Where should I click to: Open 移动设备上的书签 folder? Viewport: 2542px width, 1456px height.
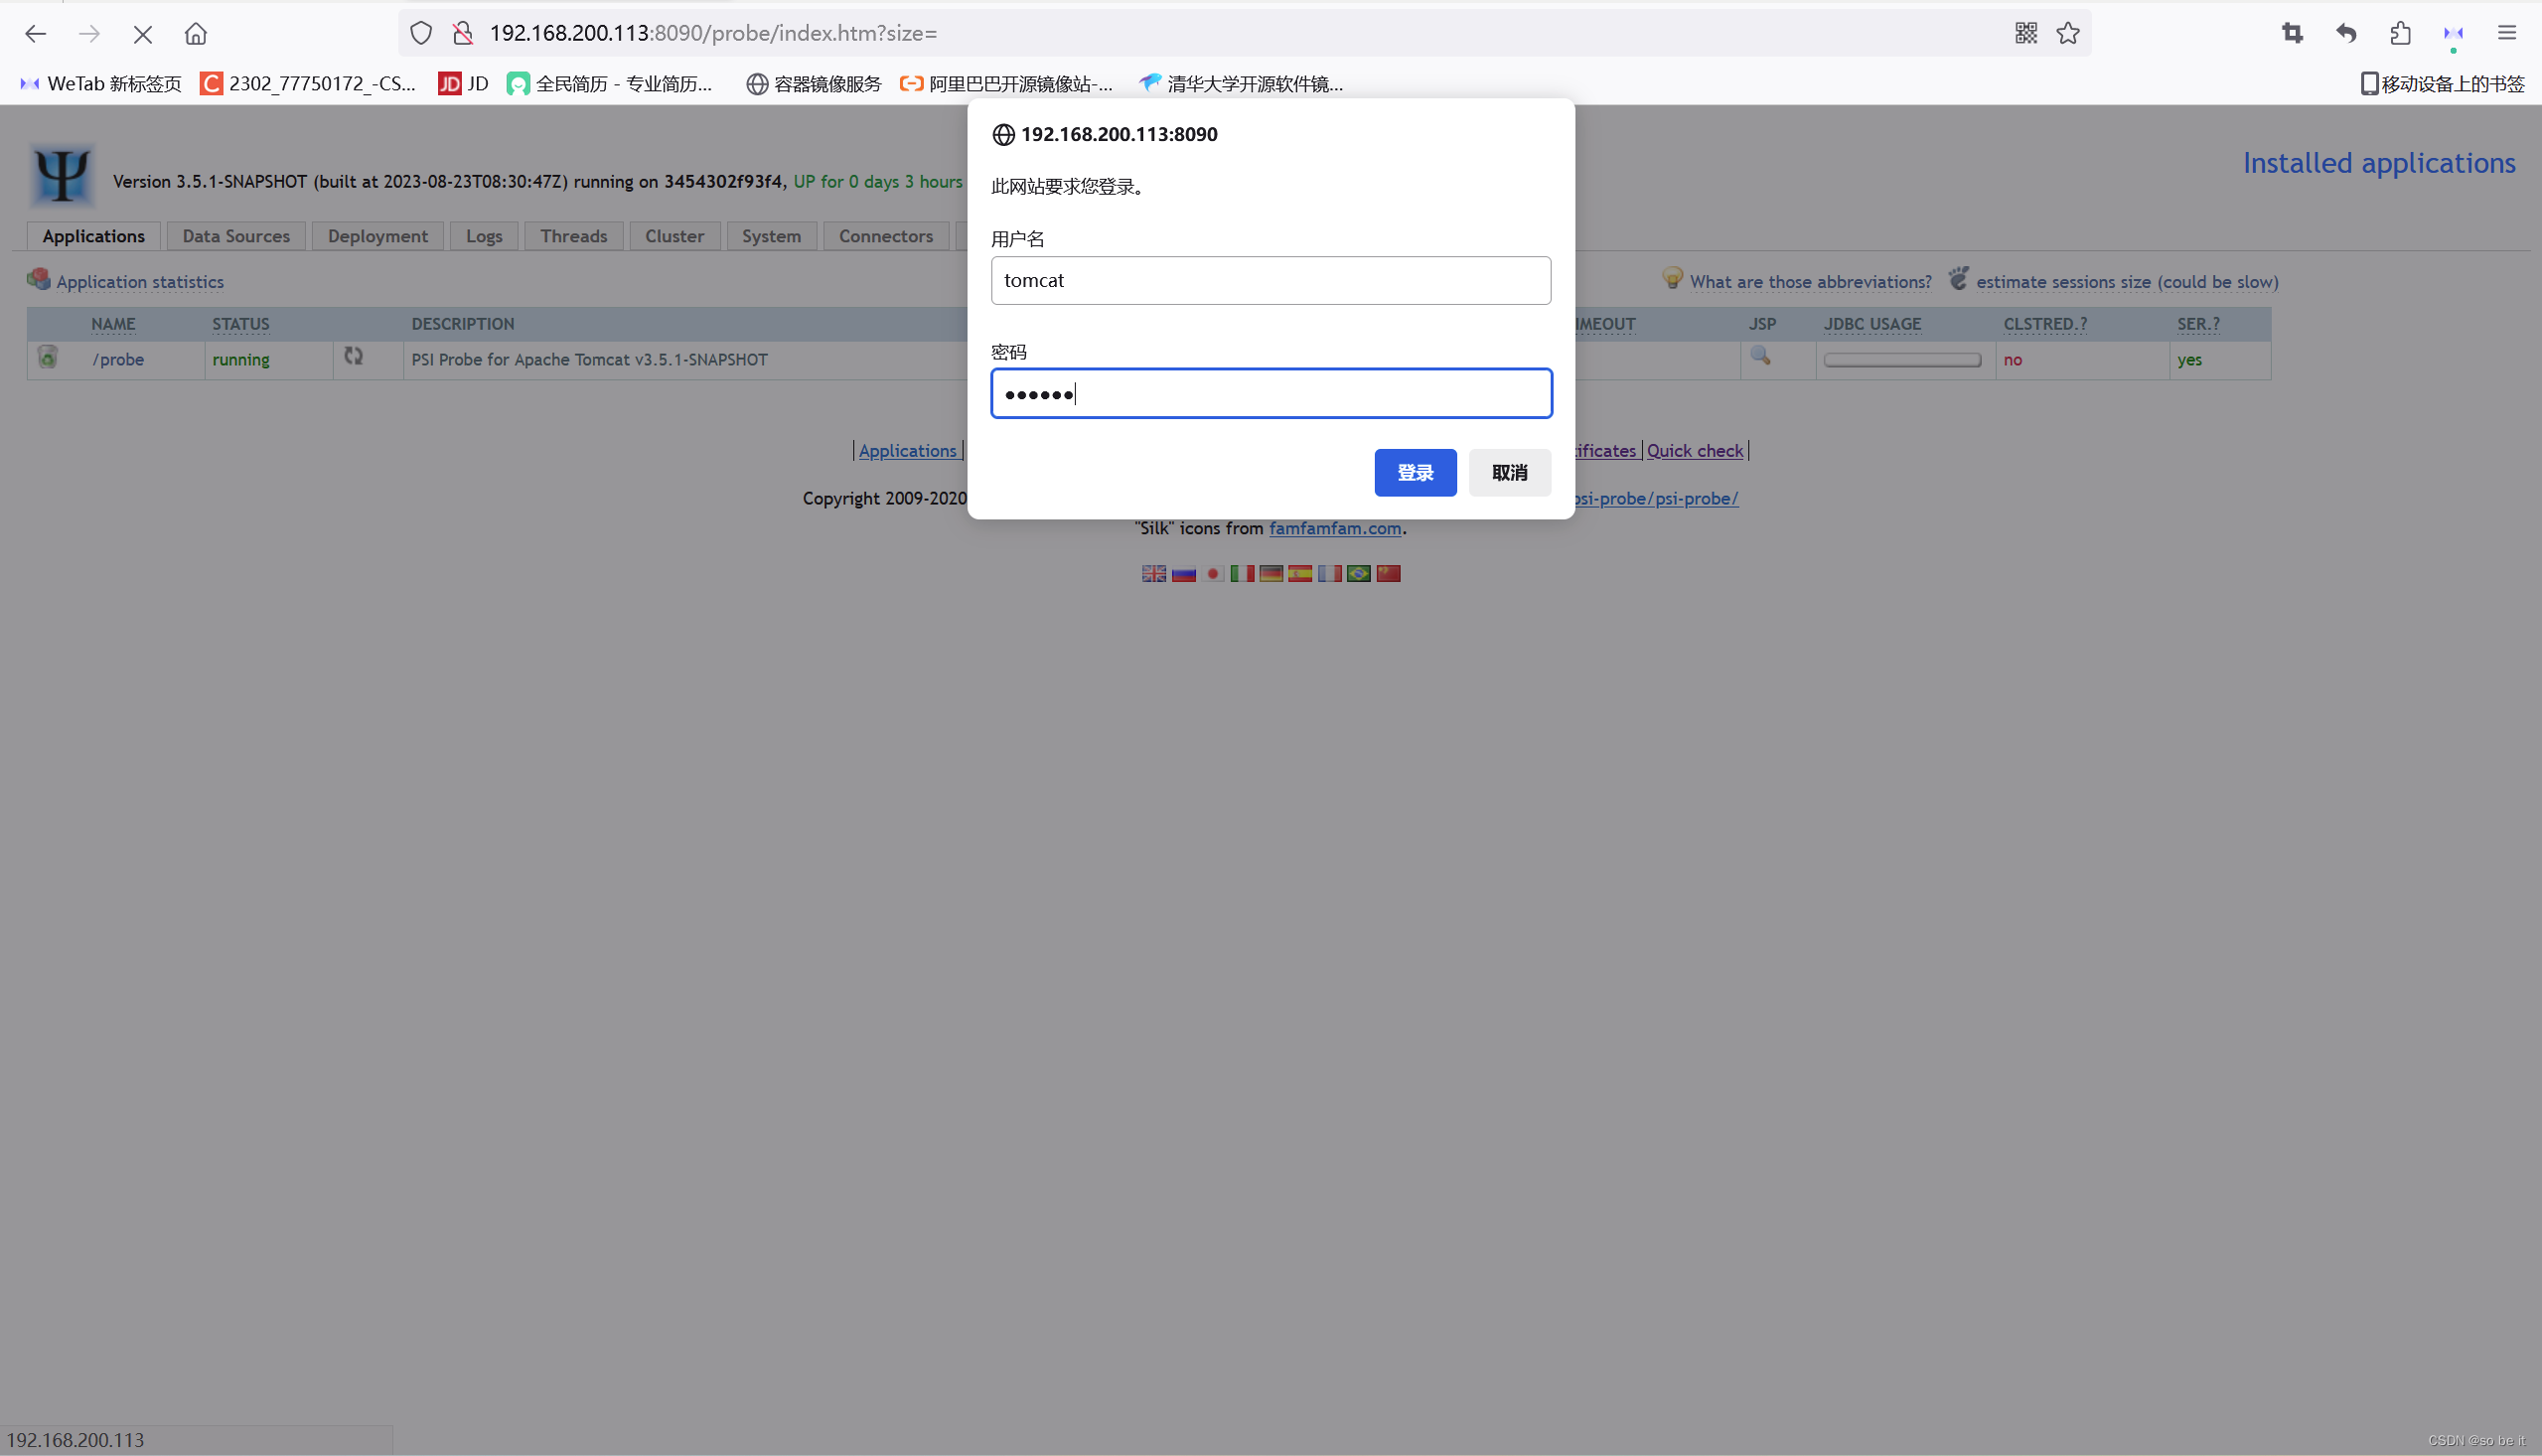click(x=2442, y=84)
